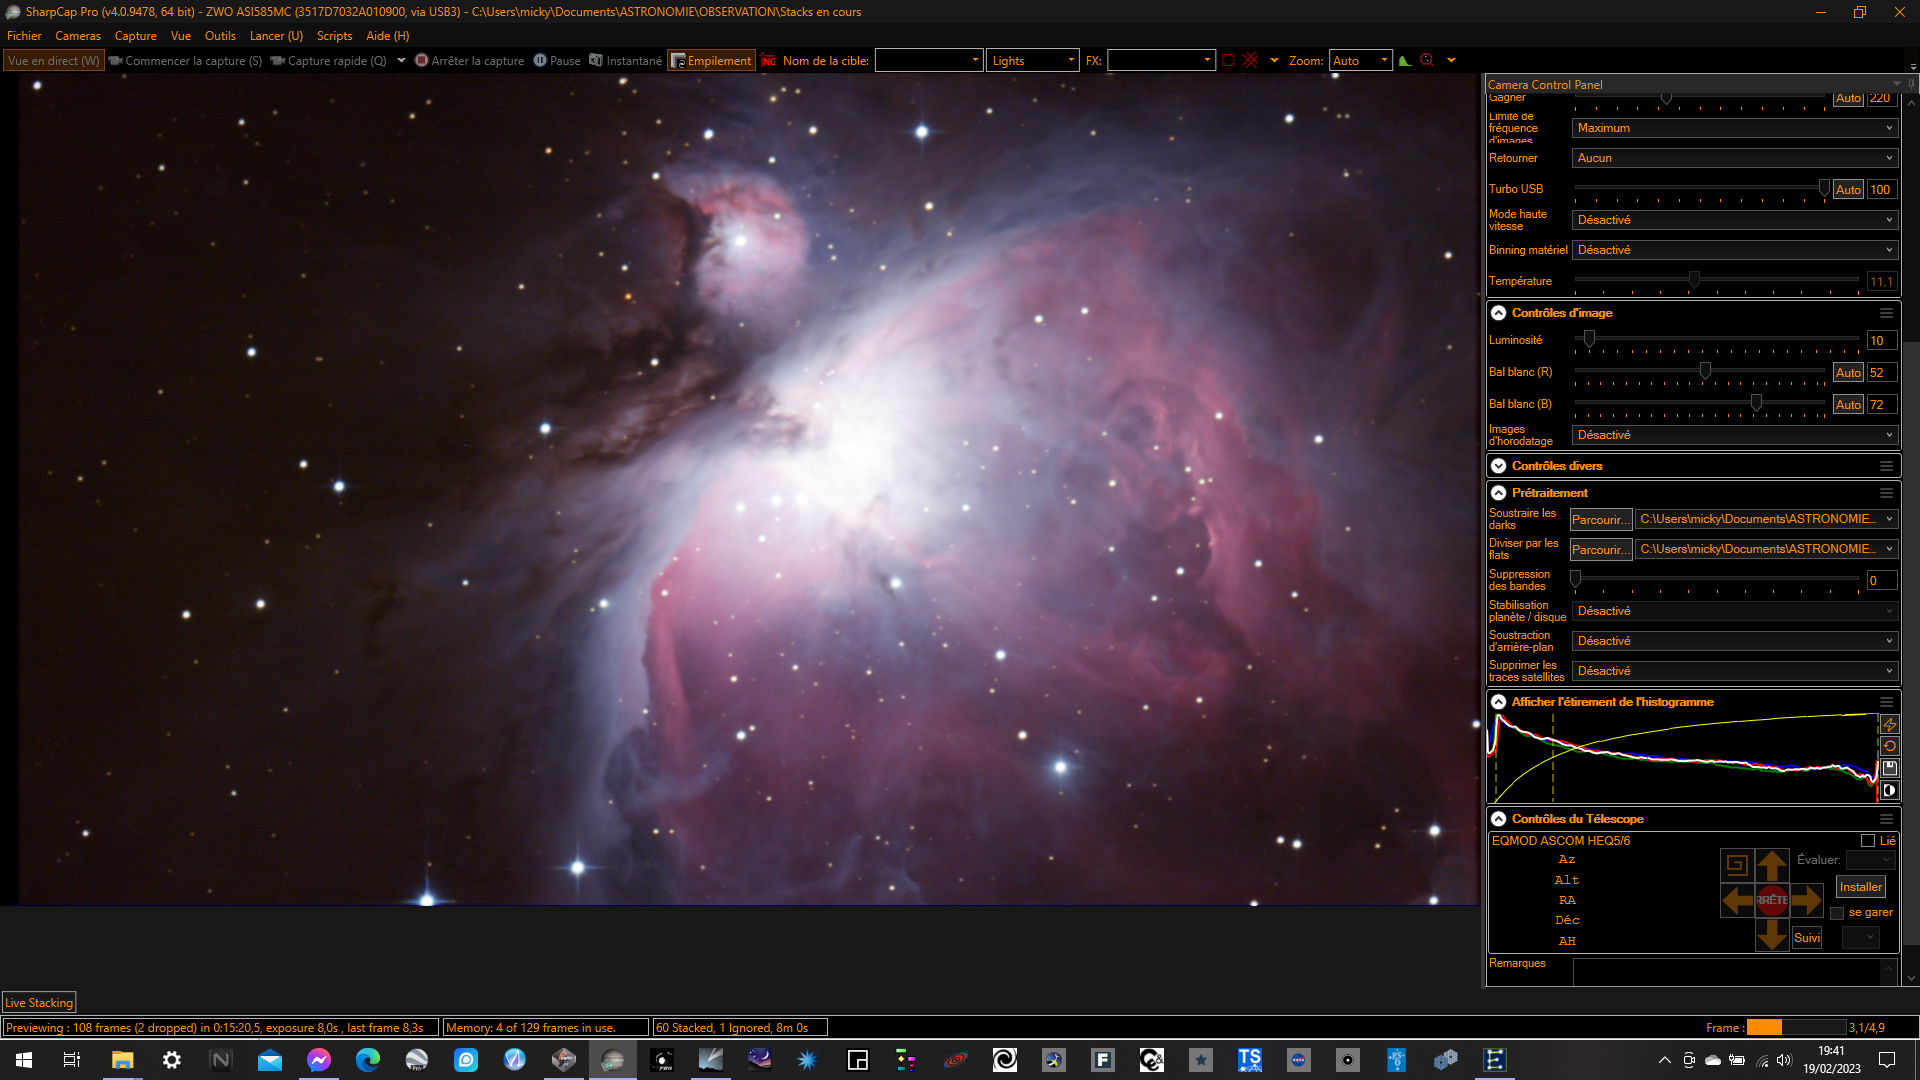Toggle Vue en direct (W) button
The width and height of the screenshot is (1920, 1080).
point(53,61)
